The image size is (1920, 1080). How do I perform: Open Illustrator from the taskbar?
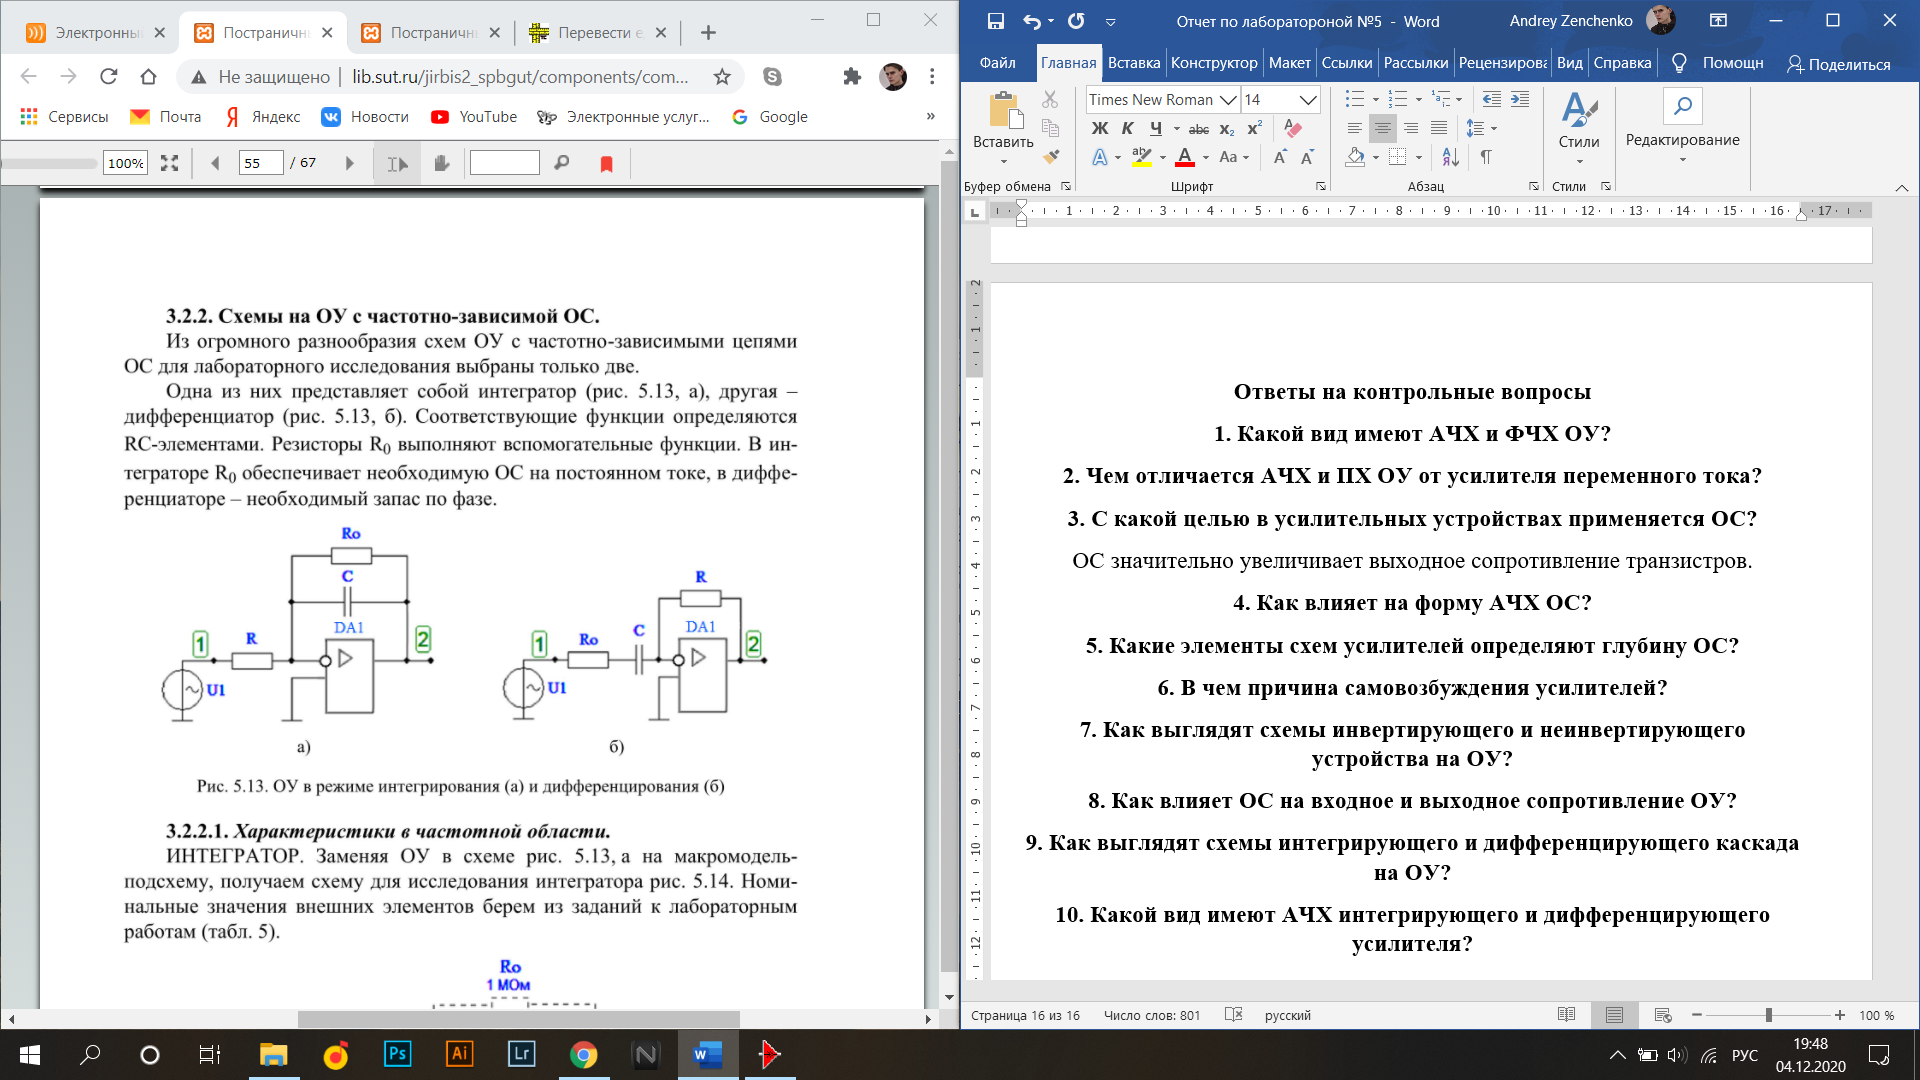pyautogui.click(x=459, y=1054)
